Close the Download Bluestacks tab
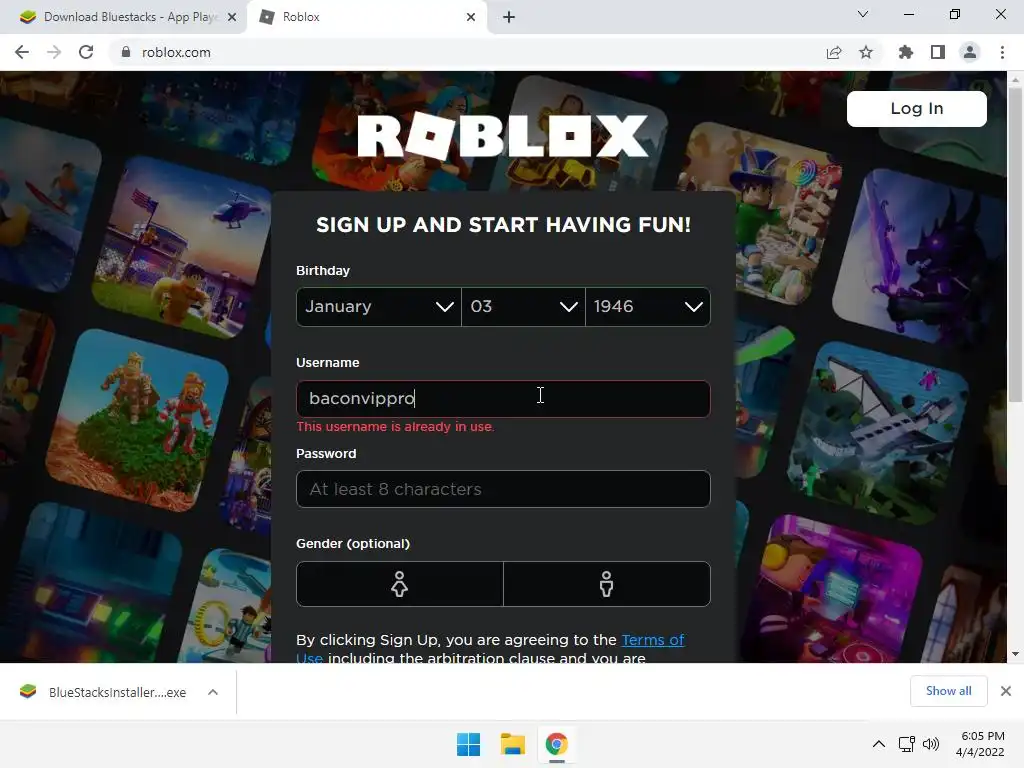The image size is (1024, 768). pos(232,17)
